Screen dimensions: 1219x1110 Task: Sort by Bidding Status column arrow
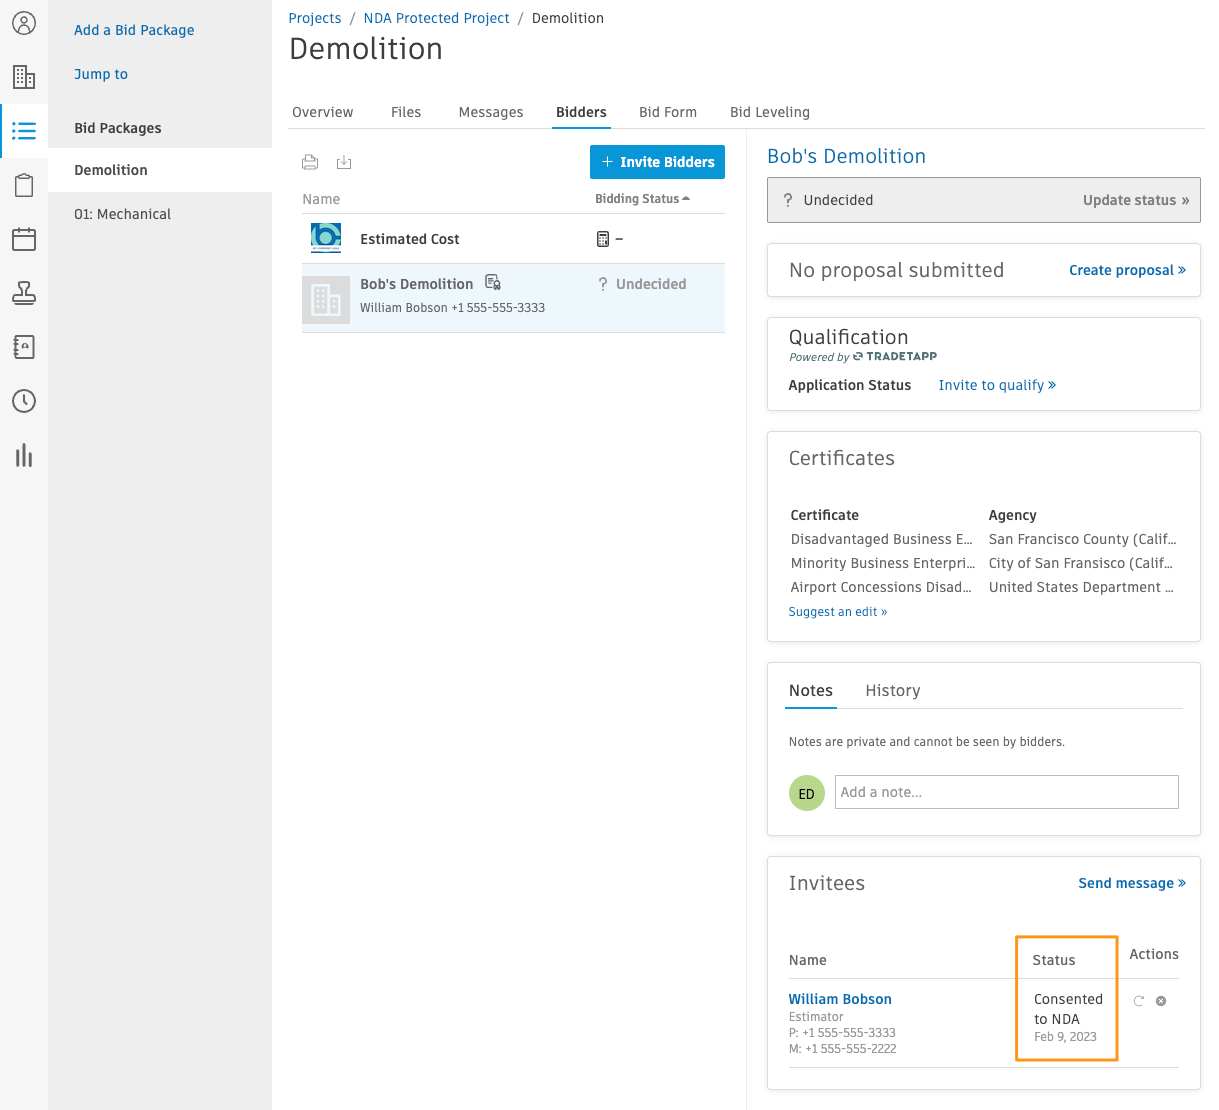click(686, 199)
